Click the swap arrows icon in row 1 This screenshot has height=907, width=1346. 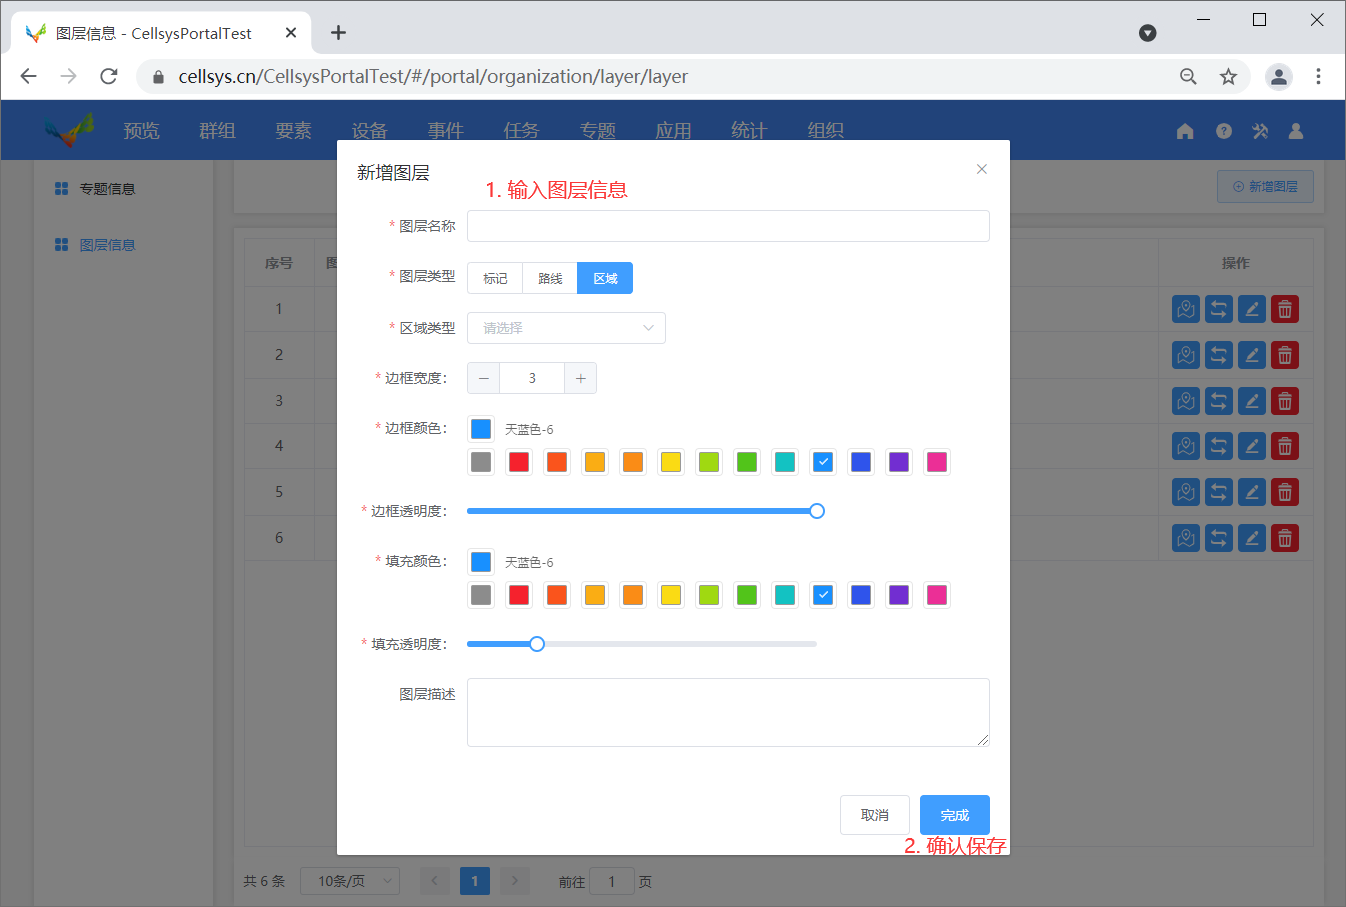[x=1219, y=309]
